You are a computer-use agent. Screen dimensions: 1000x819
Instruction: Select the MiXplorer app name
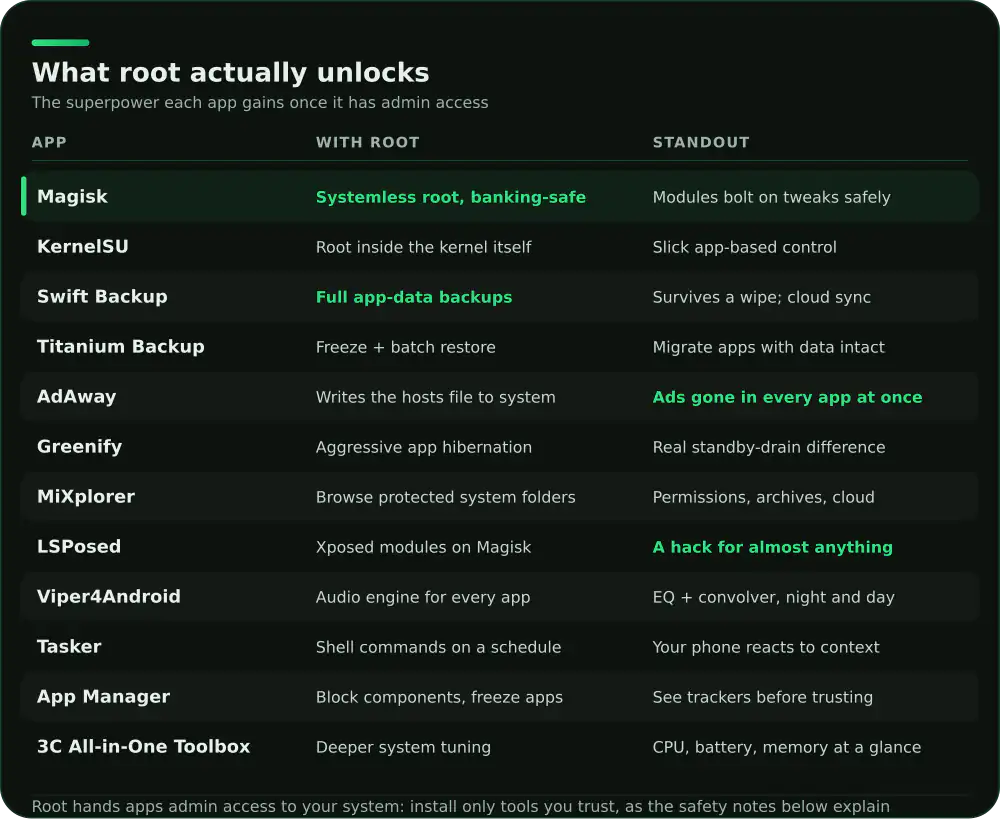pos(85,496)
